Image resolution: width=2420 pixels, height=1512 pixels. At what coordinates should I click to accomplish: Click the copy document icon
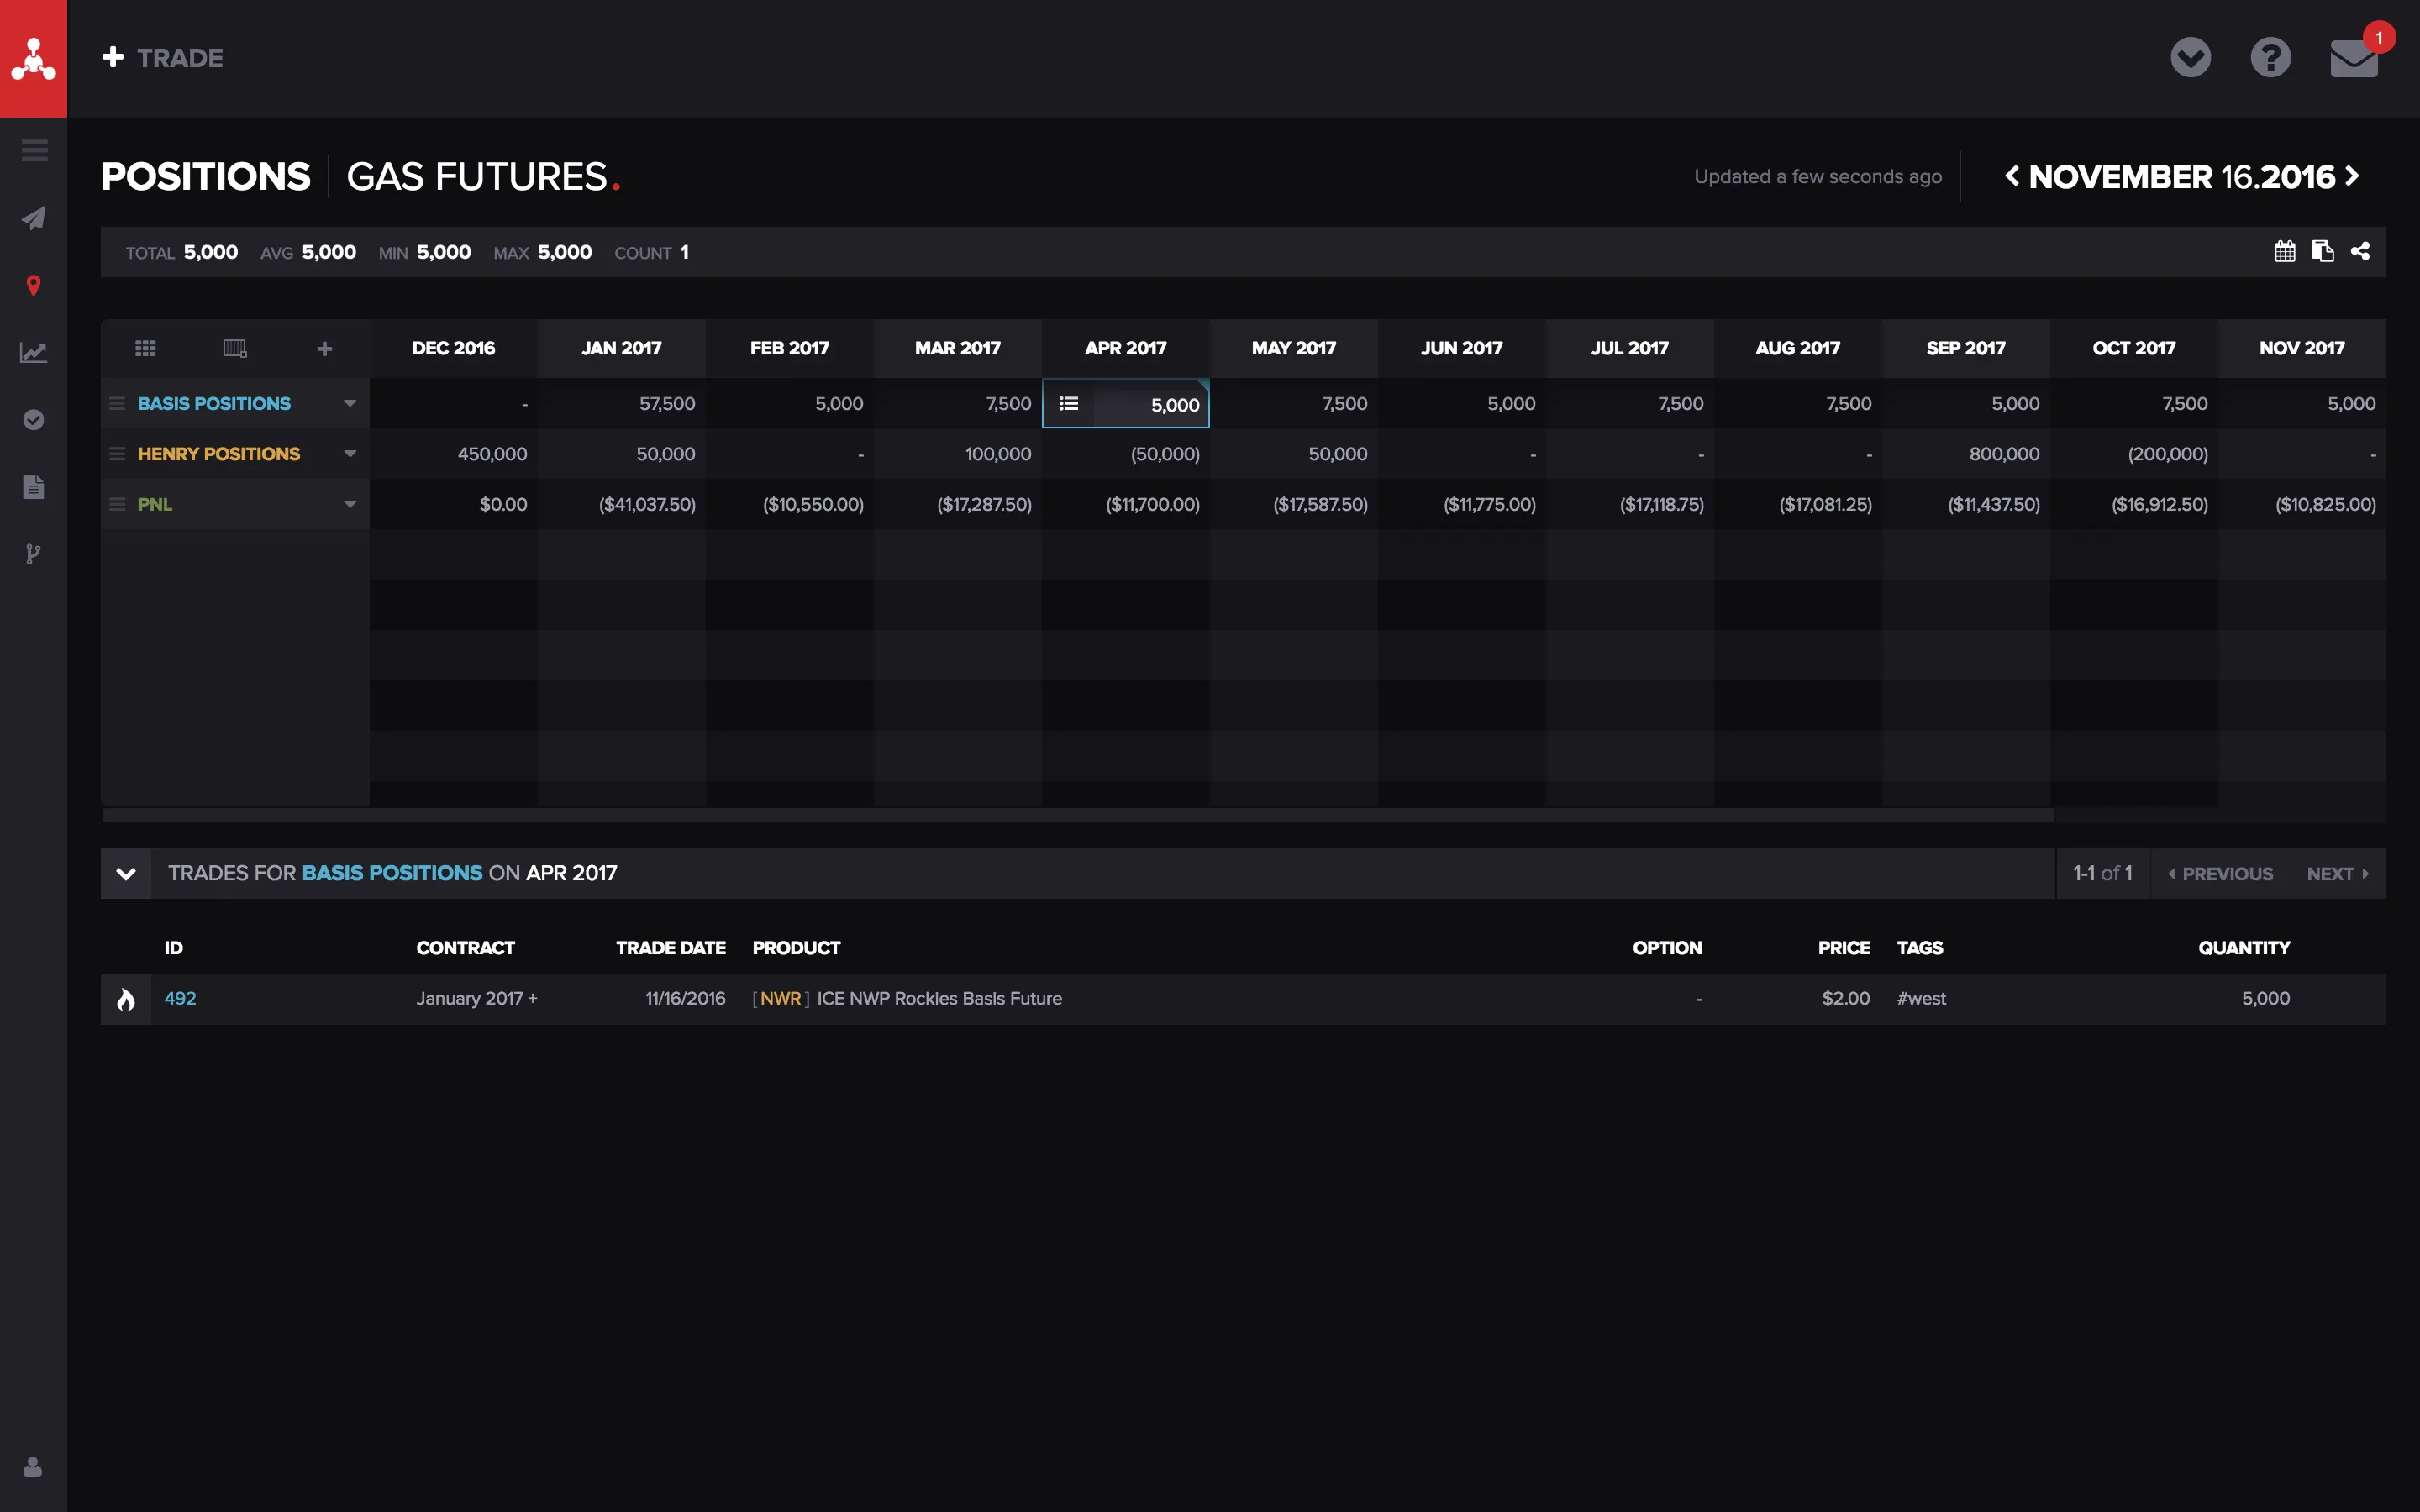click(2322, 251)
